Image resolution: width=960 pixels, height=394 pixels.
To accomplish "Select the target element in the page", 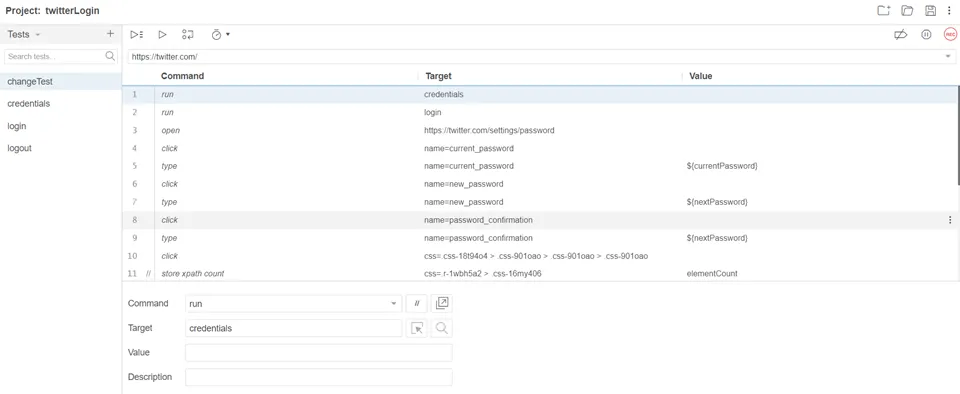I will pyautogui.click(x=417, y=329).
